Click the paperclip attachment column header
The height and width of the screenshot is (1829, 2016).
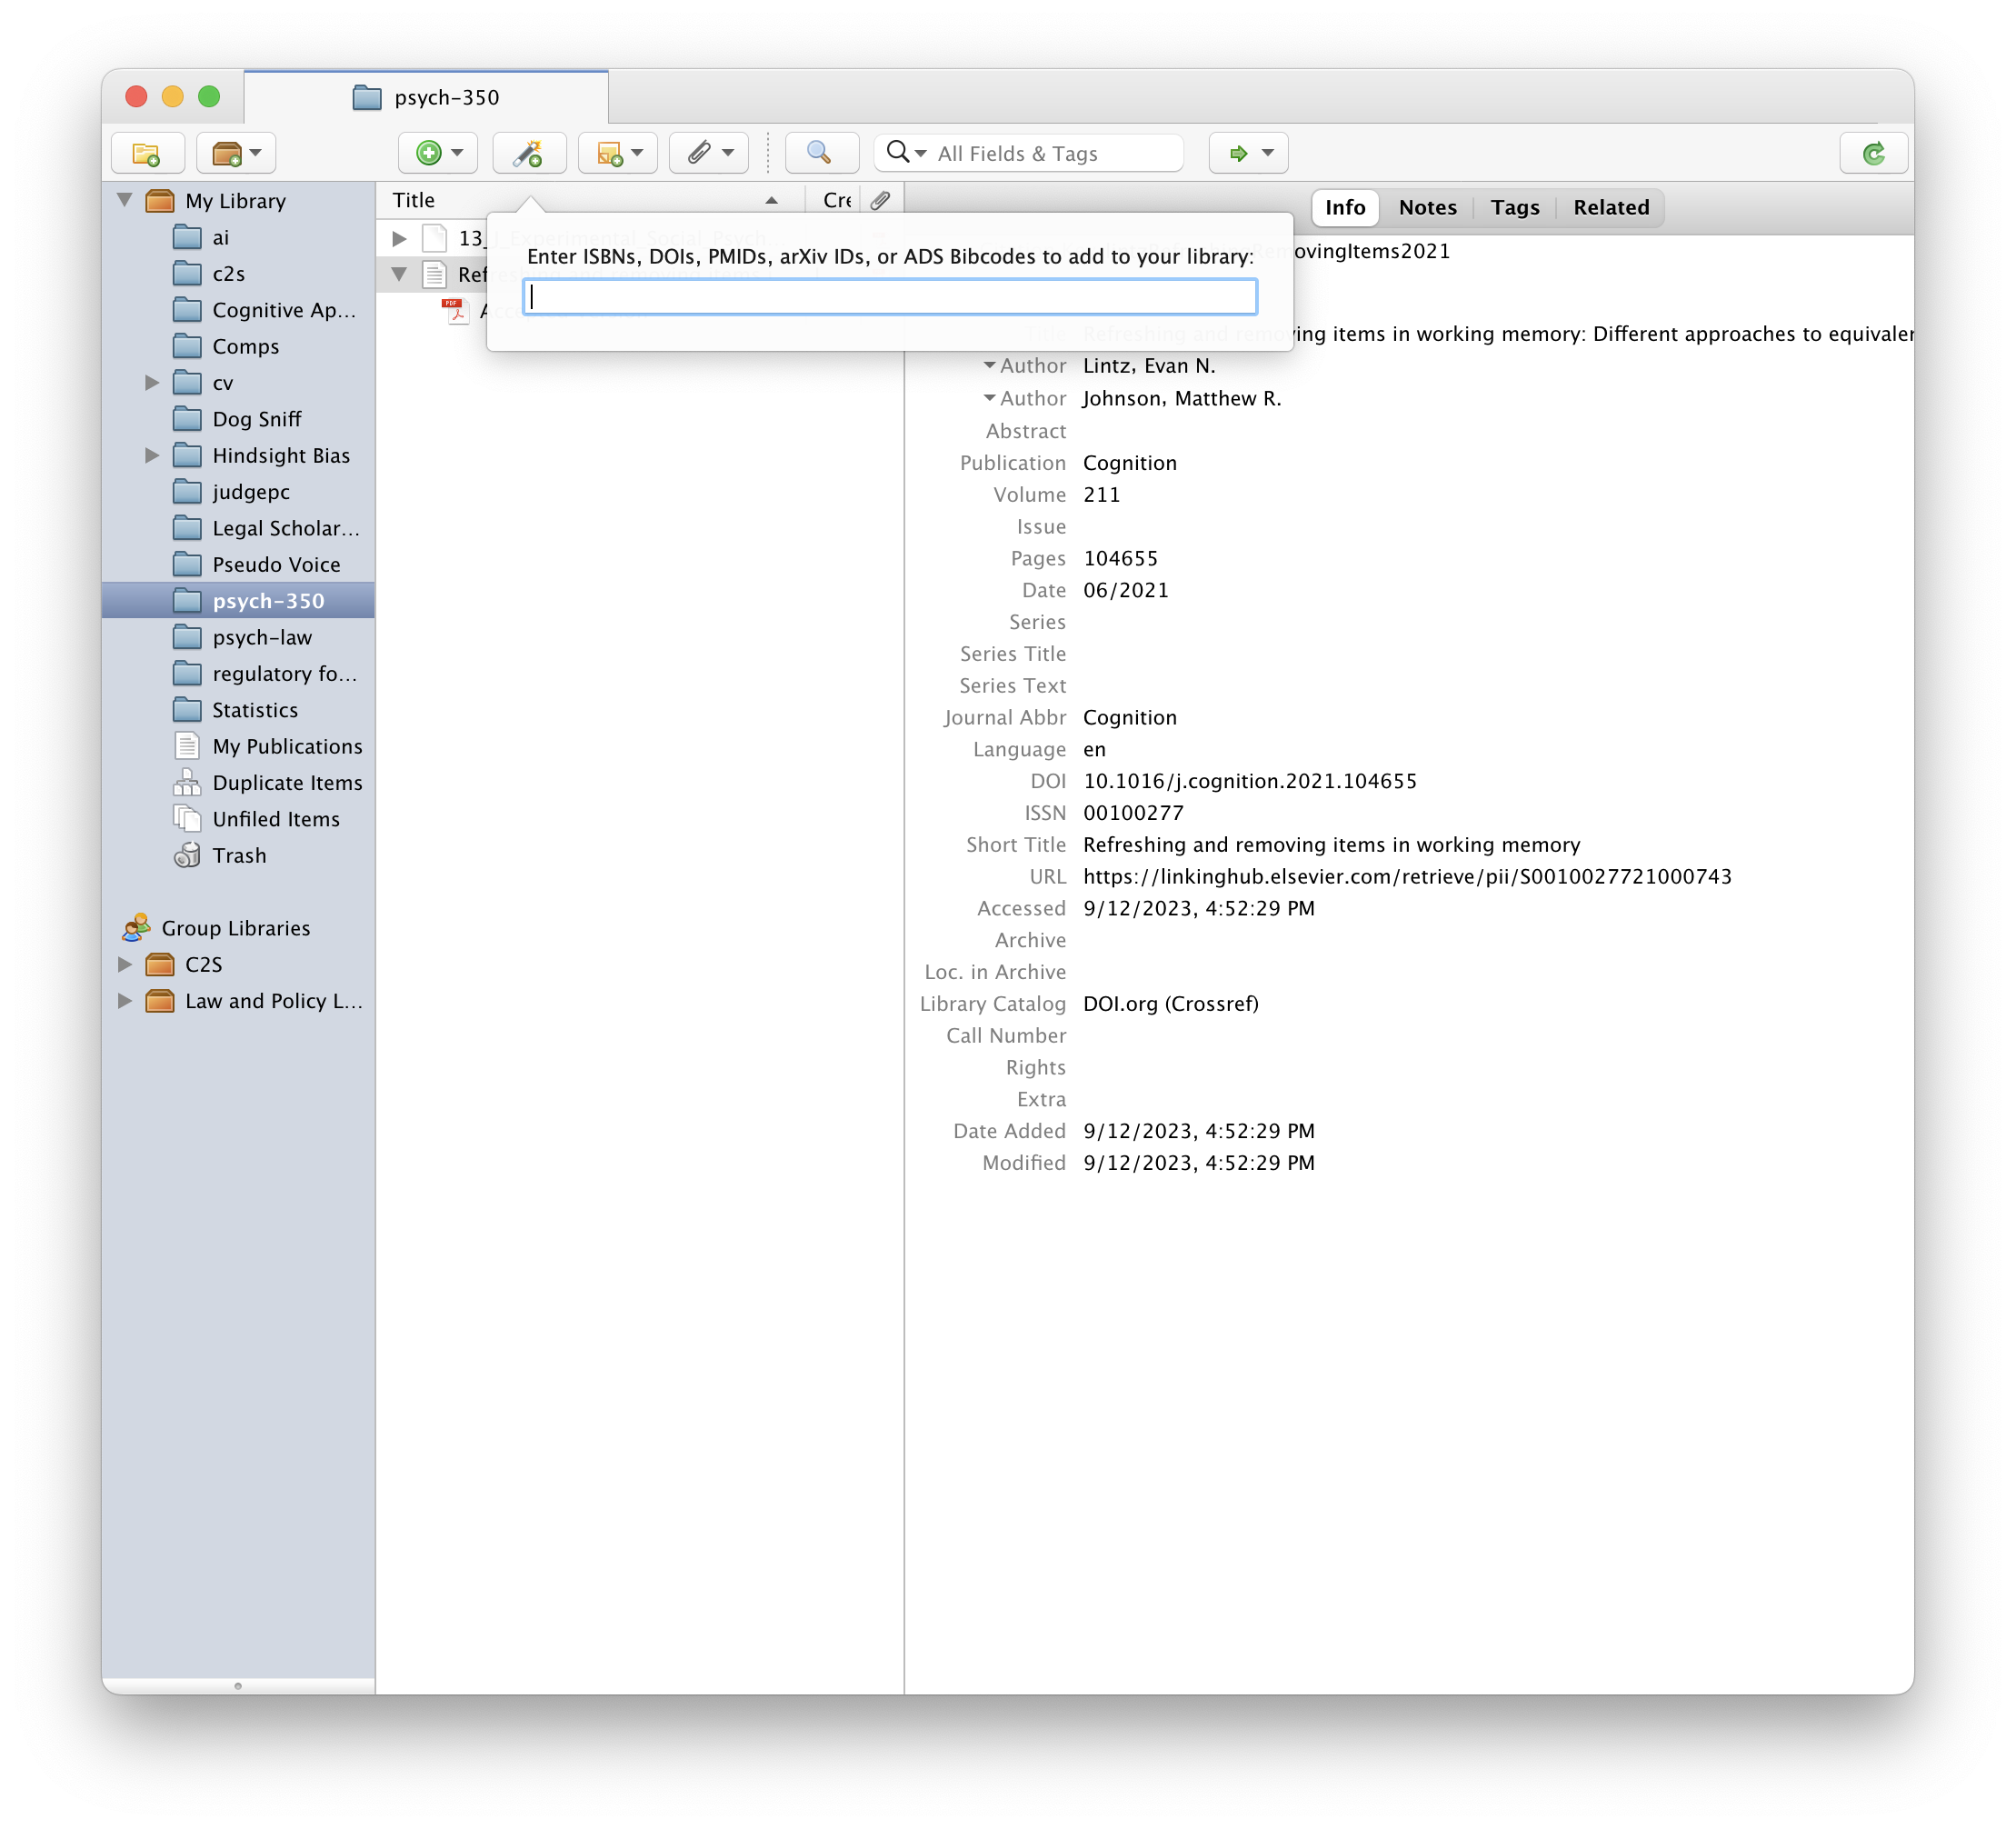pos(879,200)
